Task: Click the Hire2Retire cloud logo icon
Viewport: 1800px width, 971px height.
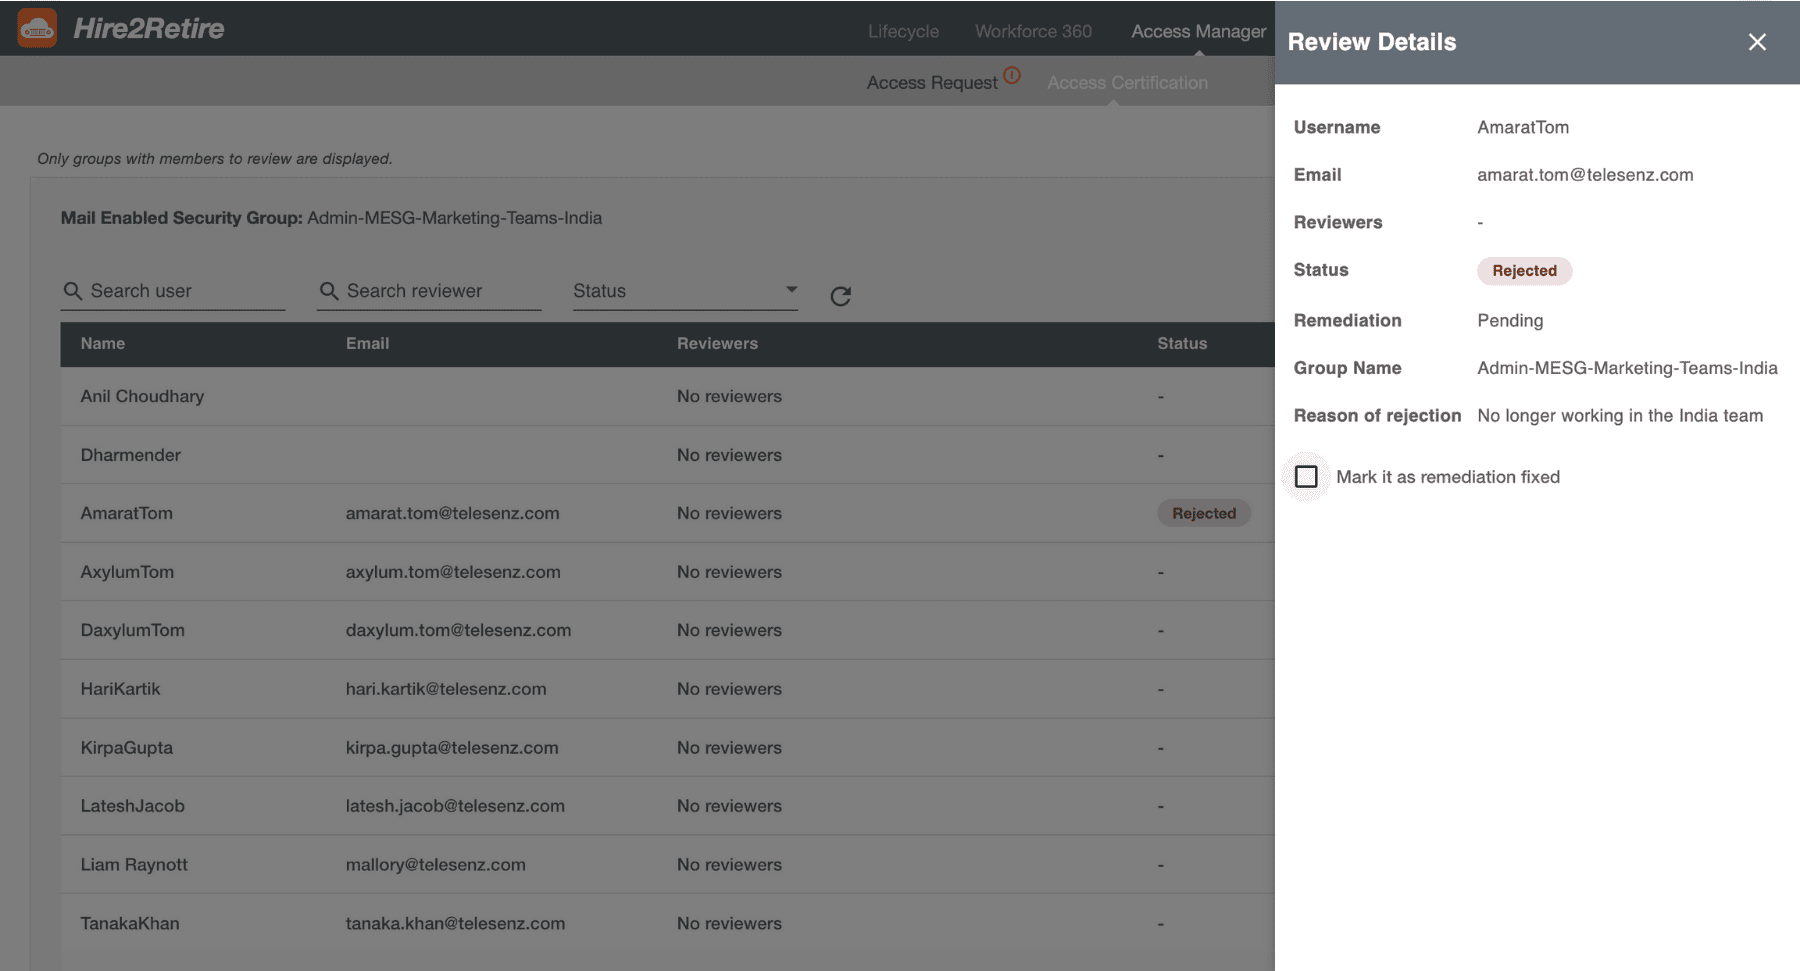Action: (x=37, y=27)
